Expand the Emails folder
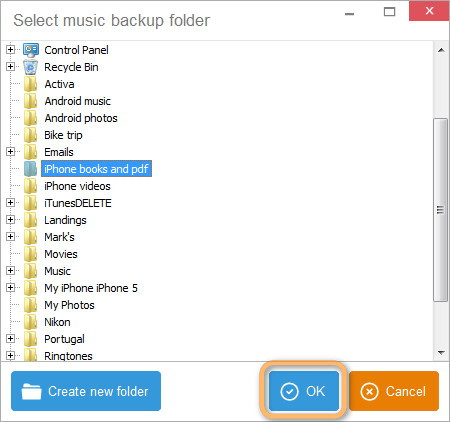The image size is (450, 422). tap(10, 152)
